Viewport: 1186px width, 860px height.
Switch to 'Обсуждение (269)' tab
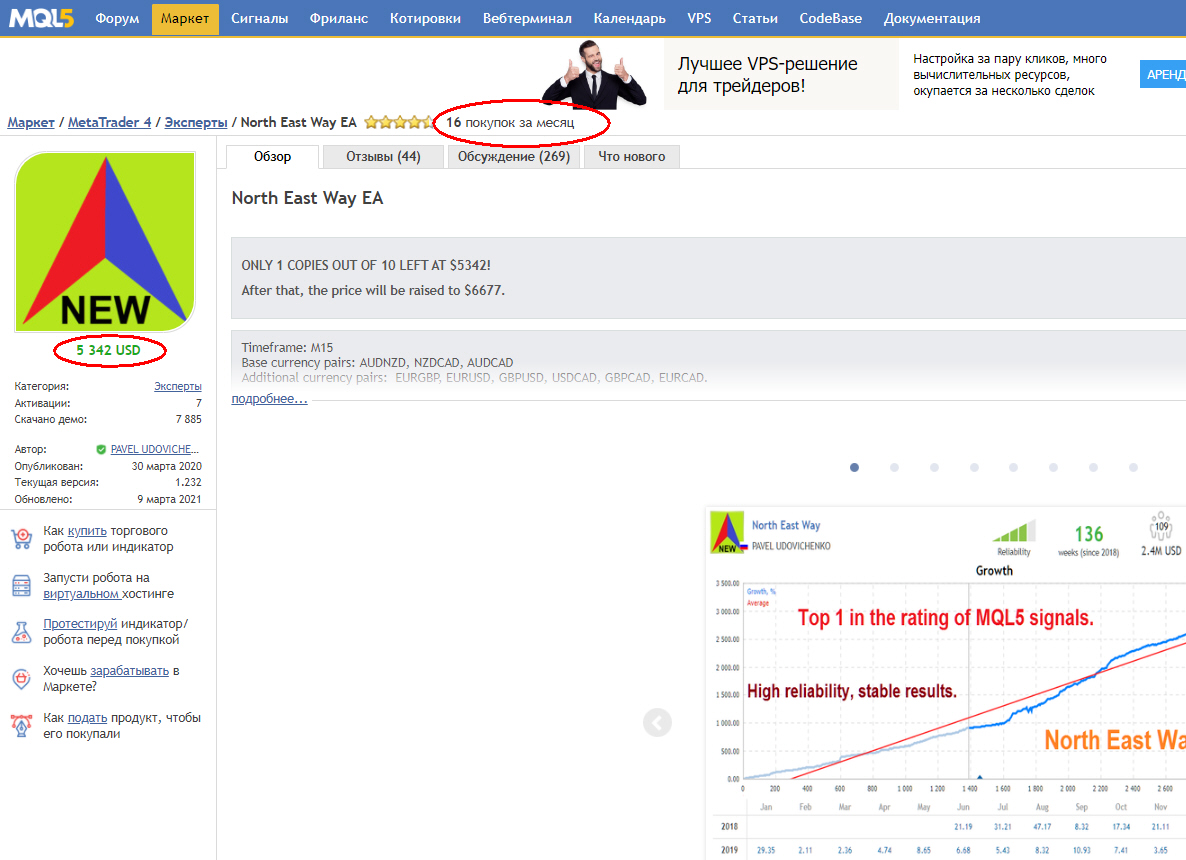point(513,157)
